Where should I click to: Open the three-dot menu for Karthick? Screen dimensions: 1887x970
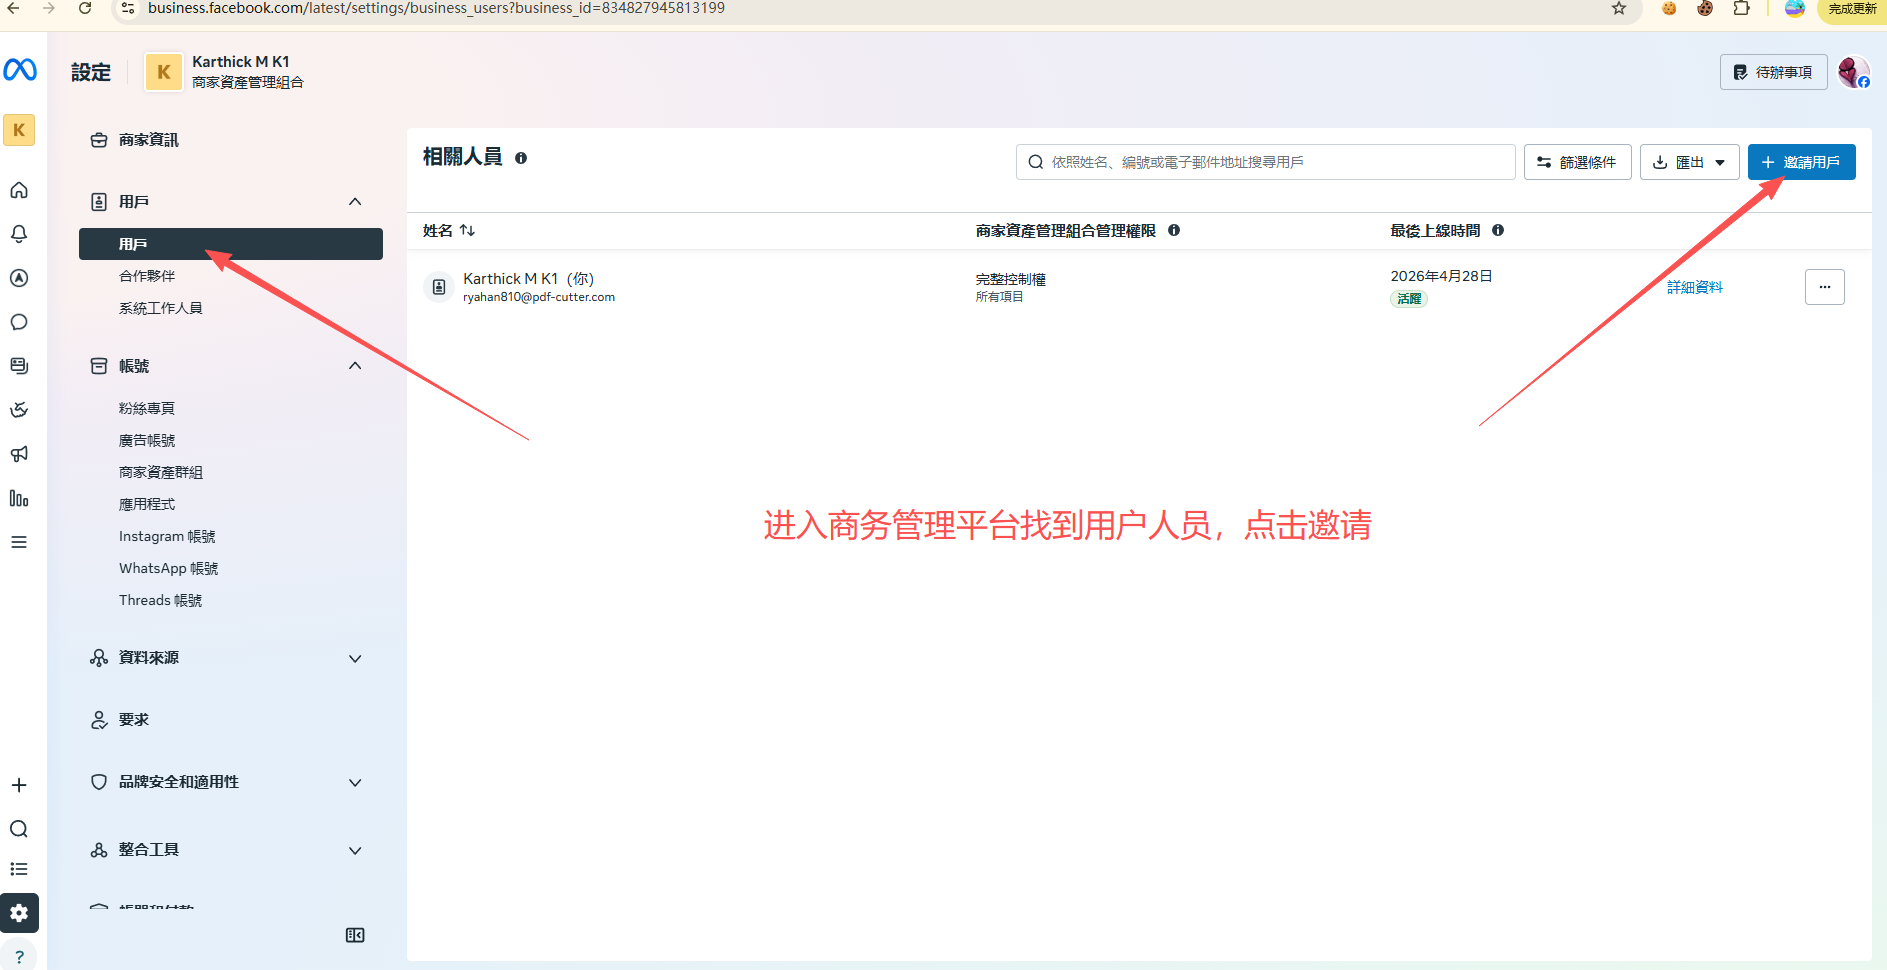point(1824,287)
